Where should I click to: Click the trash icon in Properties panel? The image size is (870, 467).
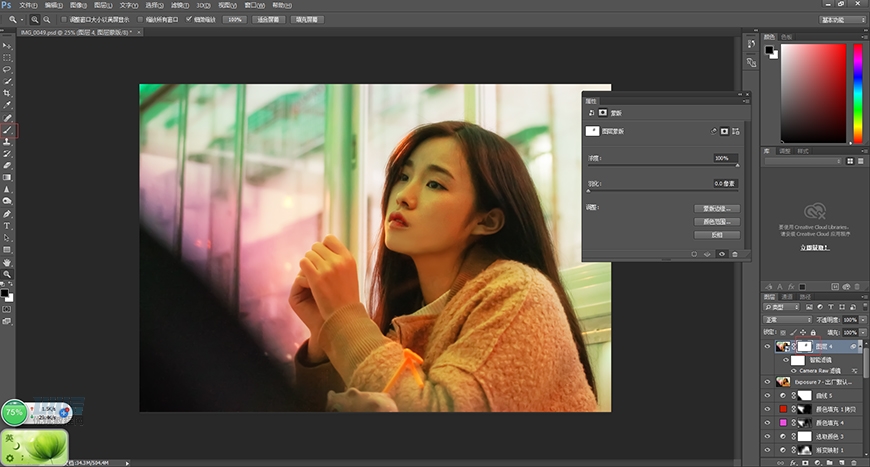pyautogui.click(x=734, y=254)
